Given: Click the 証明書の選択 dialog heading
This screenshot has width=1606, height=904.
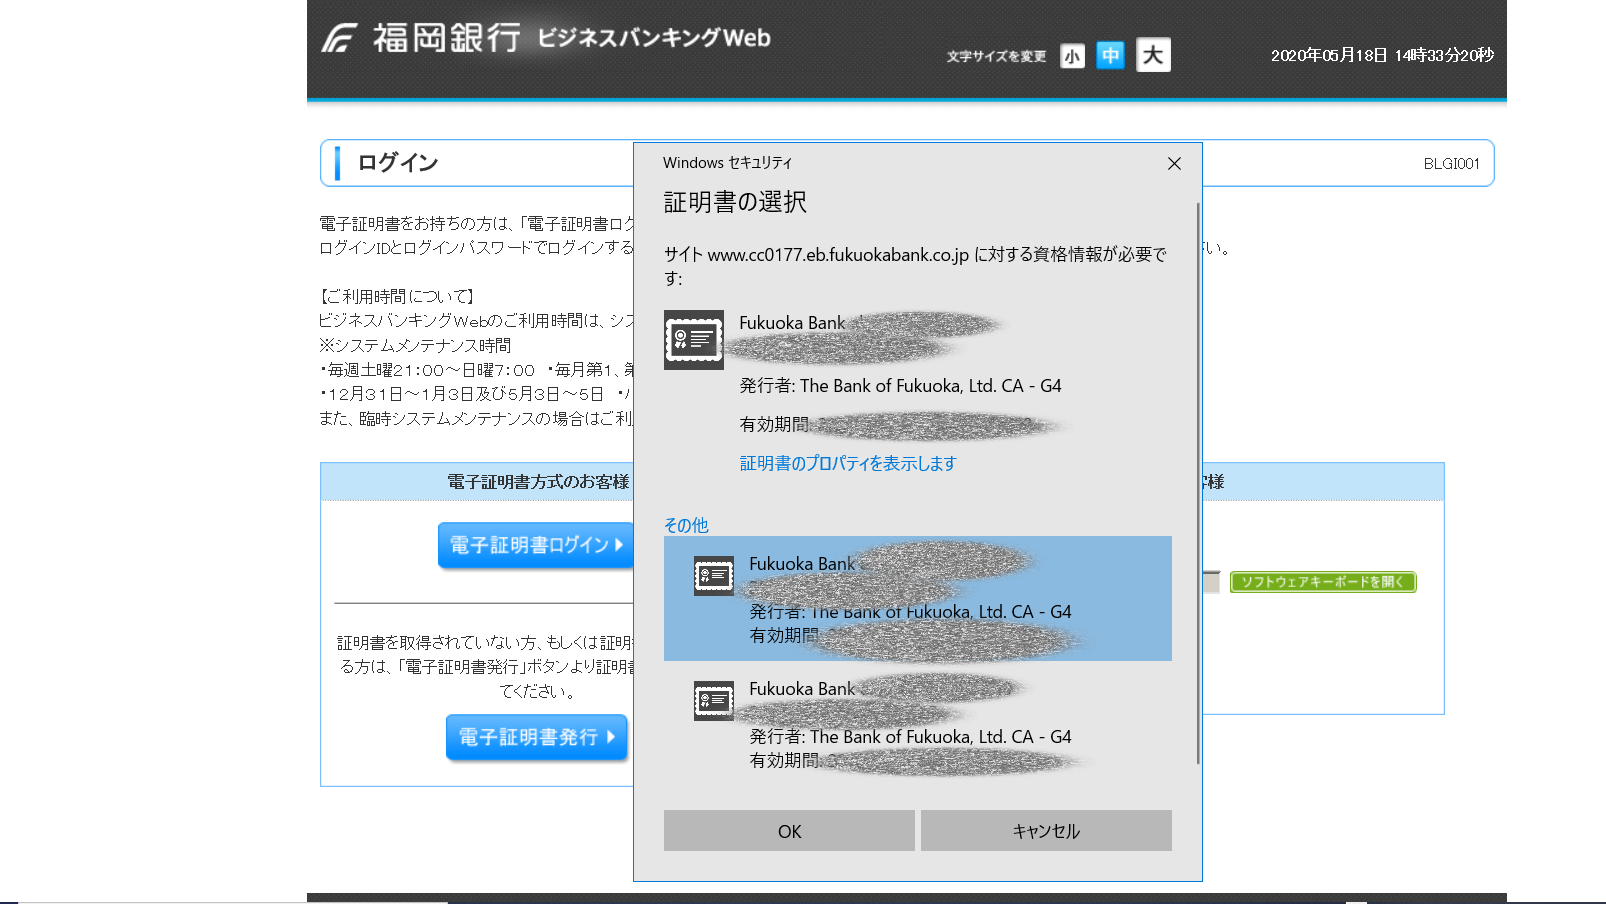Looking at the screenshot, I should [x=735, y=202].
